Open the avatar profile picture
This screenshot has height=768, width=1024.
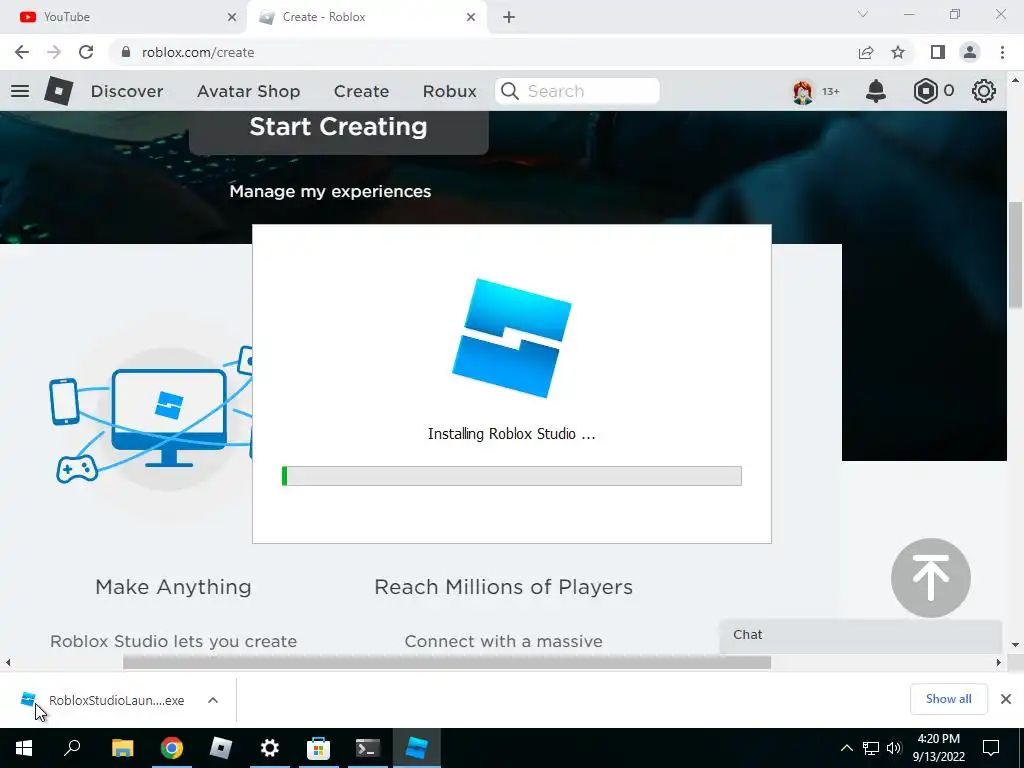click(x=803, y=91)
